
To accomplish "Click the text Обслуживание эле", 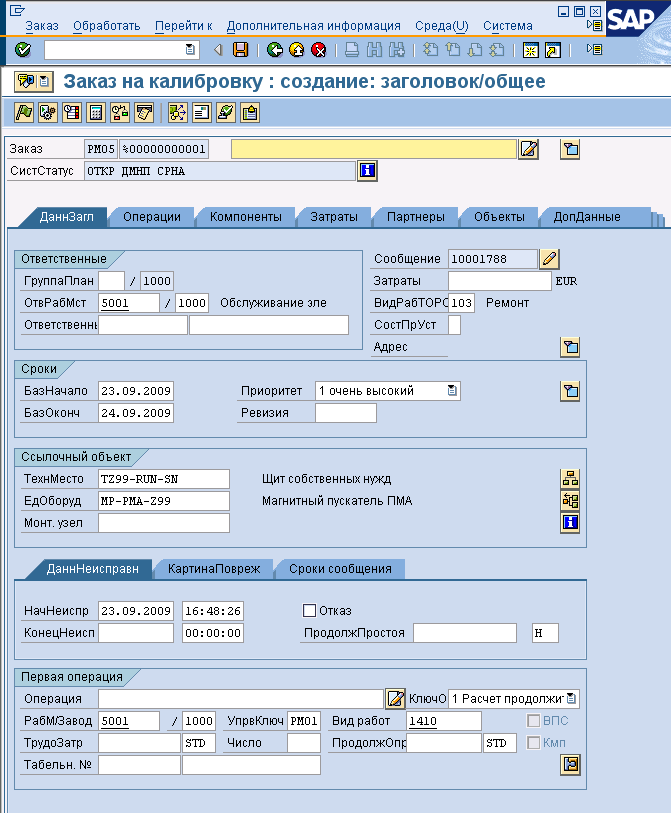I will click(273, 303).
